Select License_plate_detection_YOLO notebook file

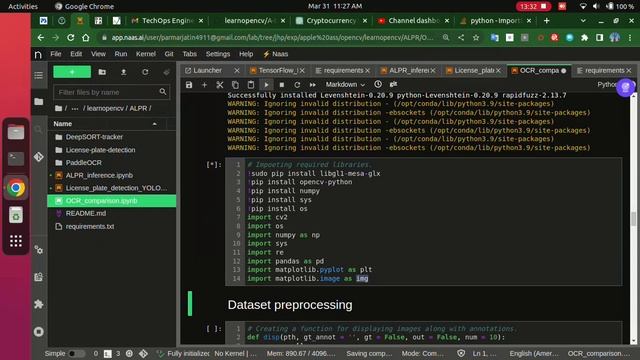pos(111,188)
